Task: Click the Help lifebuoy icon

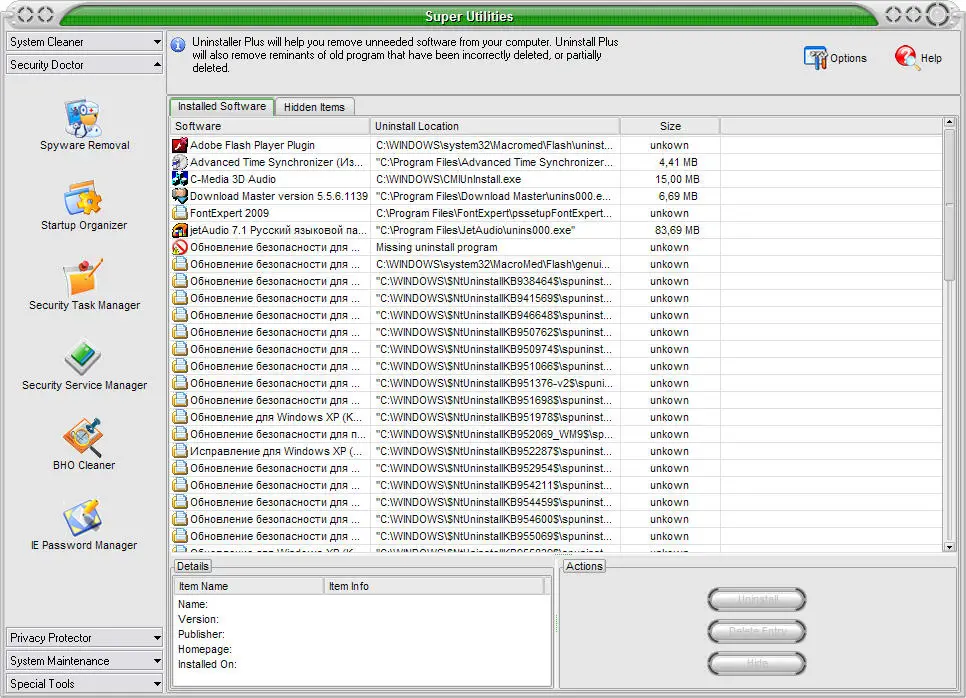Action: click(x=907, y=58)
